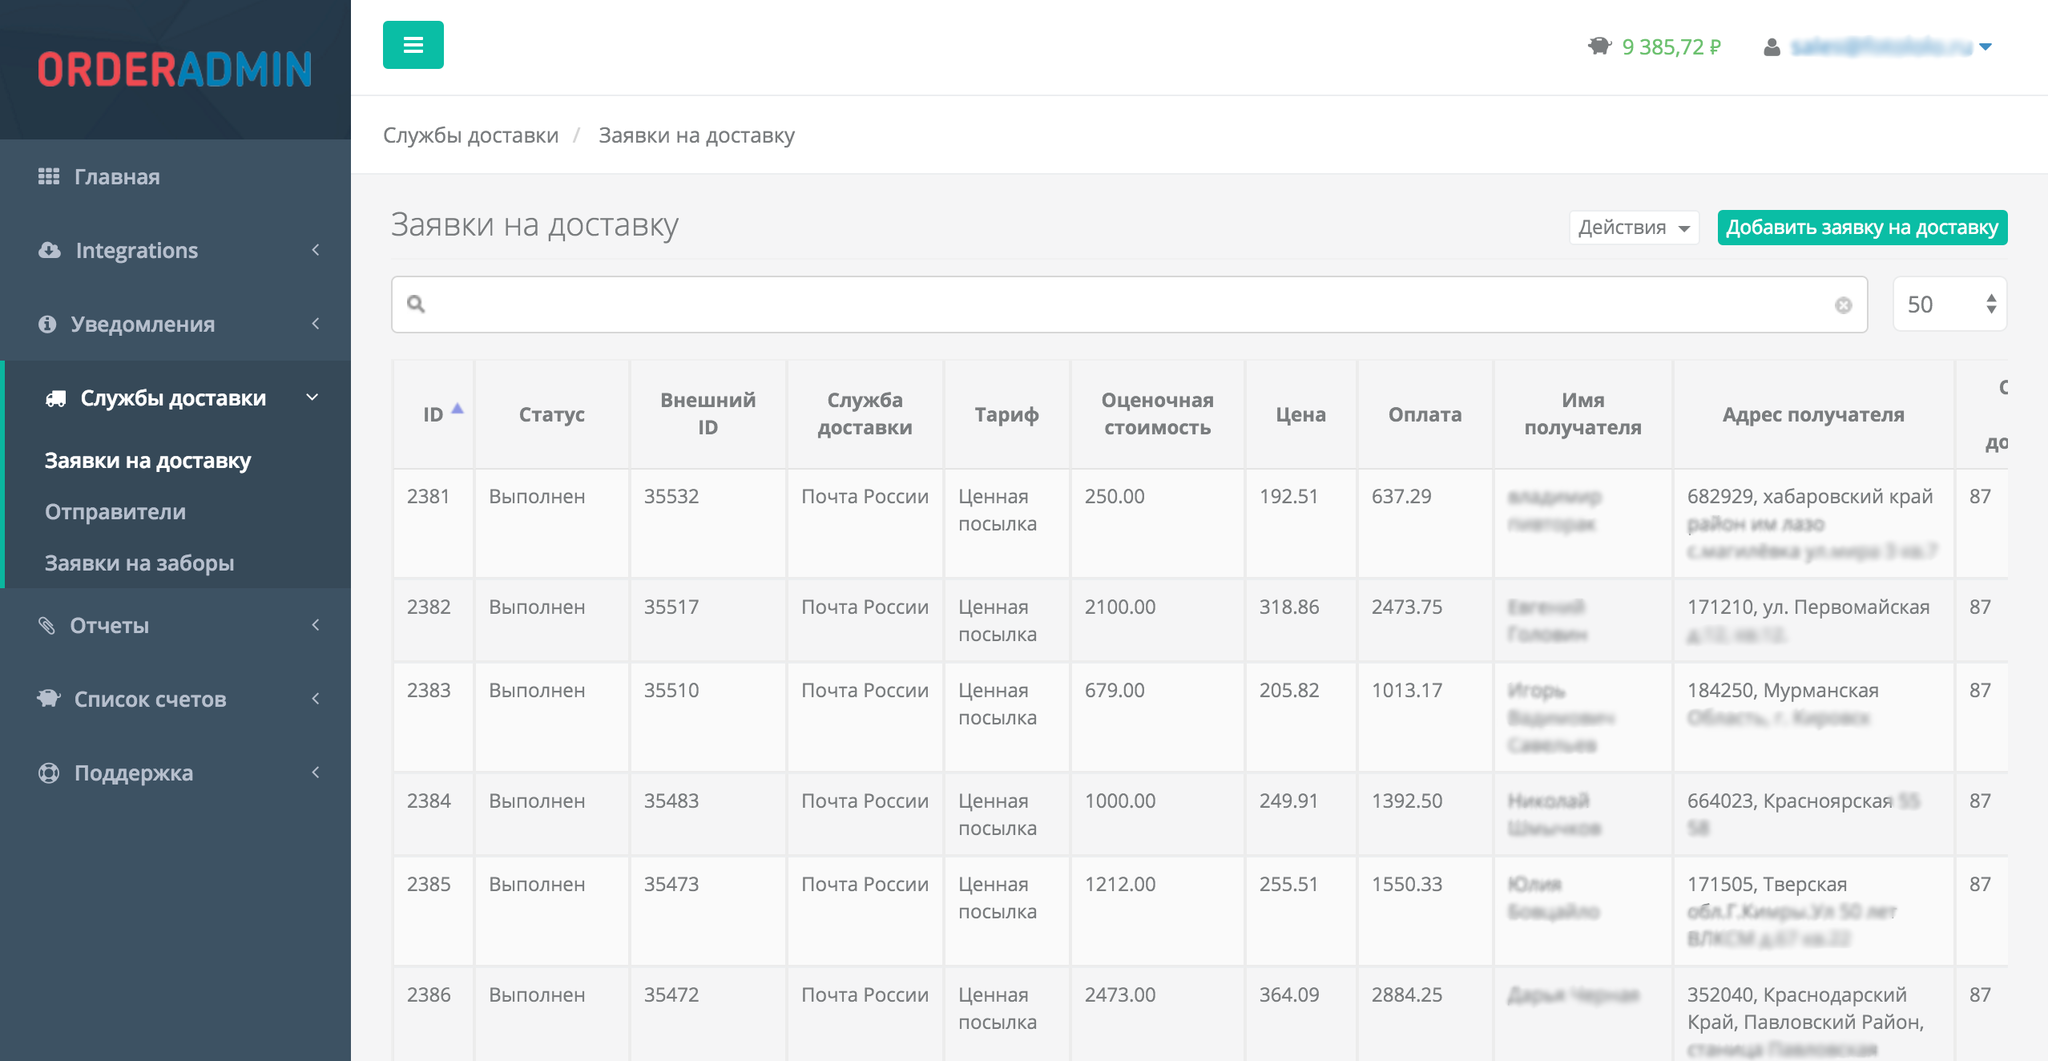This screenshot has width=2048, height=1061.
Task: Collapse the Службы доставки section chevron
Action: (x=313, y=398)
